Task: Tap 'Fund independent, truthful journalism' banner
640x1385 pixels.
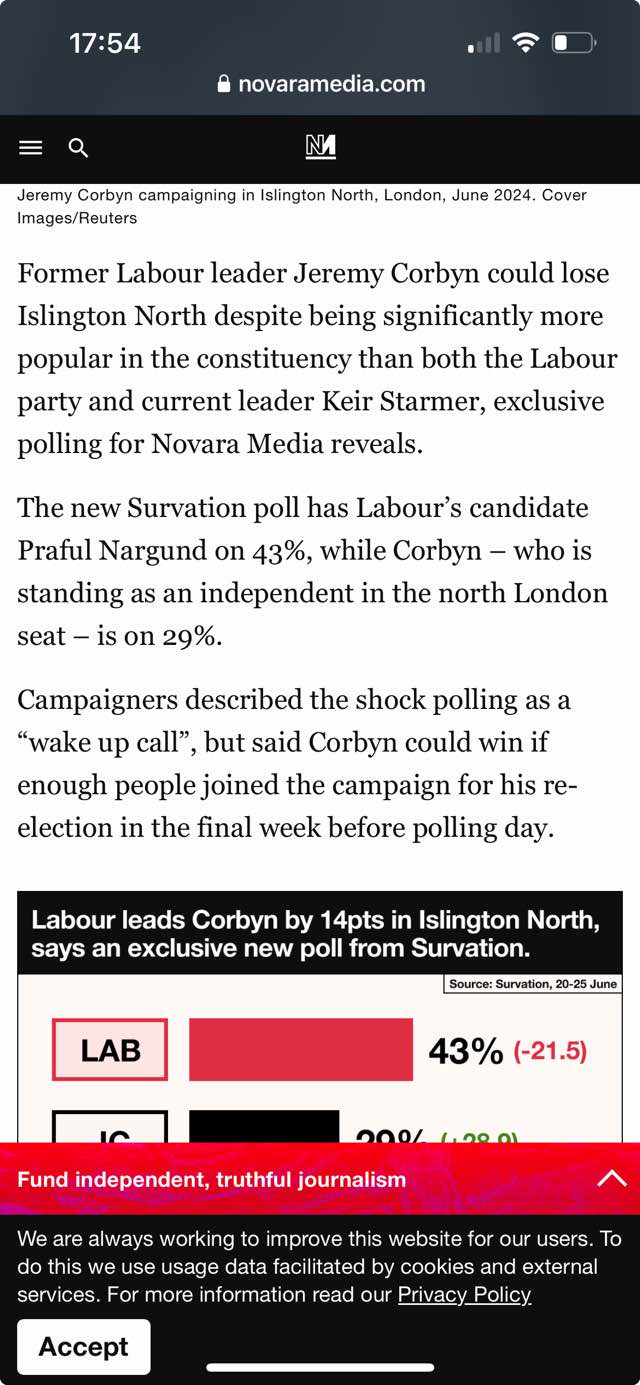Action: coord(212,1179)
